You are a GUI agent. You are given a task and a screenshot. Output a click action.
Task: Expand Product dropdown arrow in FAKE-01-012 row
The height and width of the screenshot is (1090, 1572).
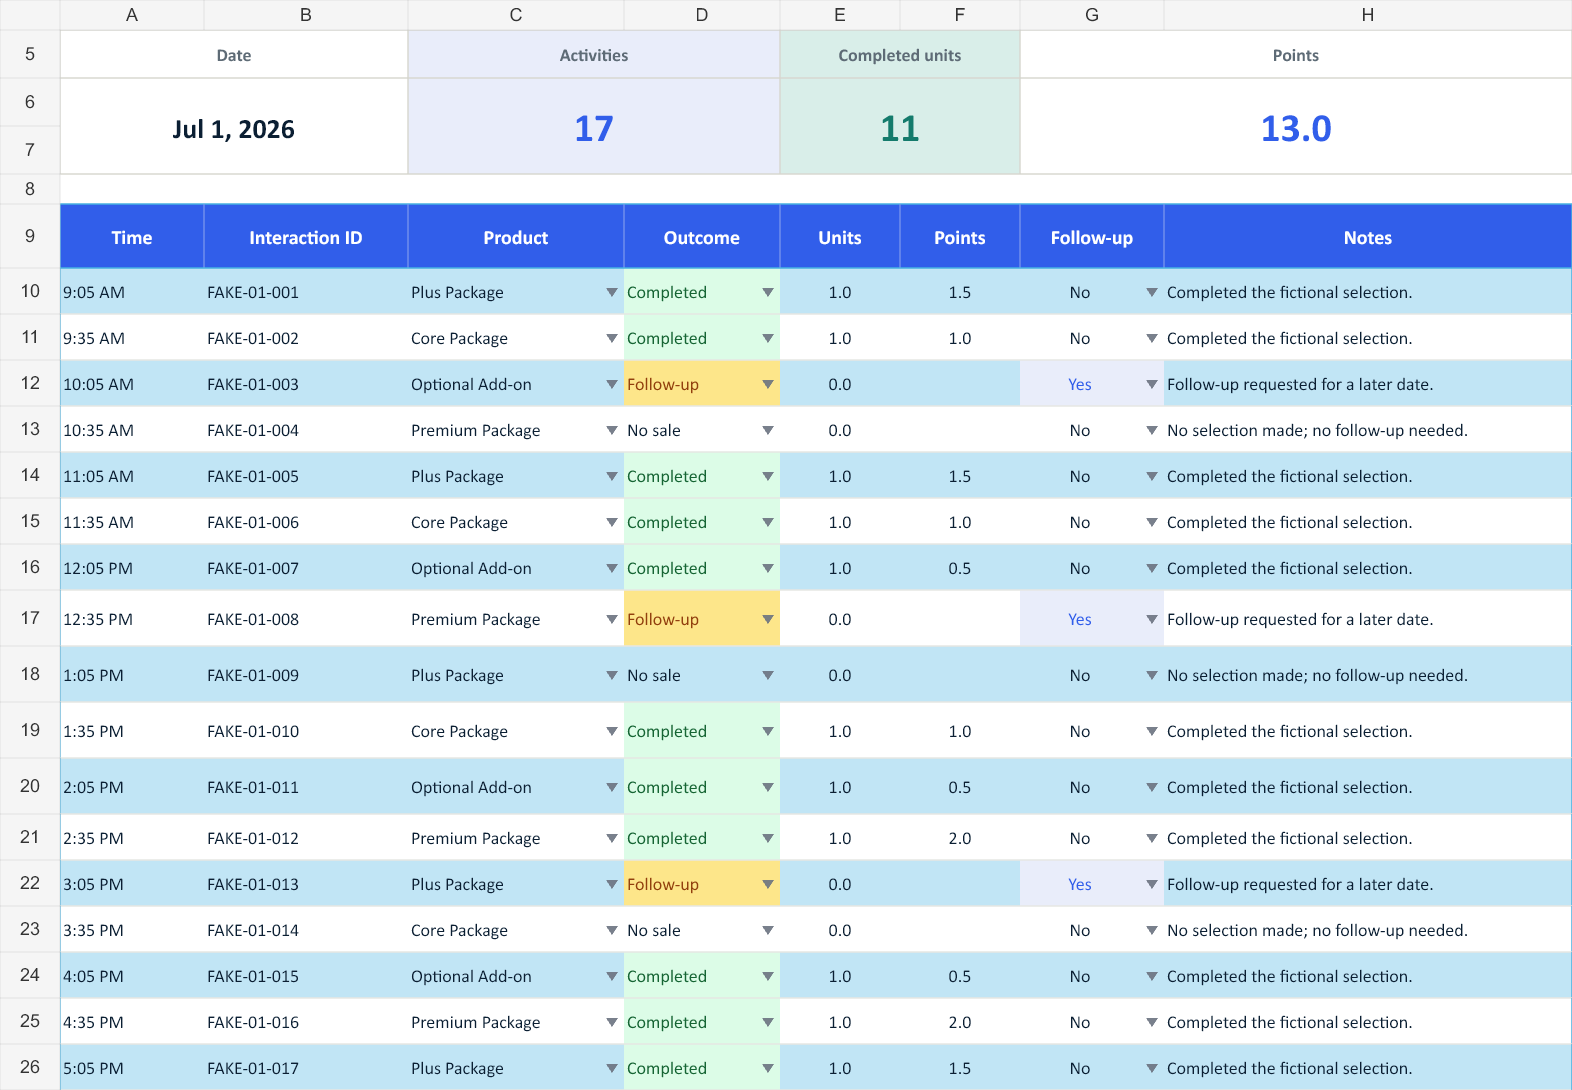pyautogui.click(x=612, y=838)
